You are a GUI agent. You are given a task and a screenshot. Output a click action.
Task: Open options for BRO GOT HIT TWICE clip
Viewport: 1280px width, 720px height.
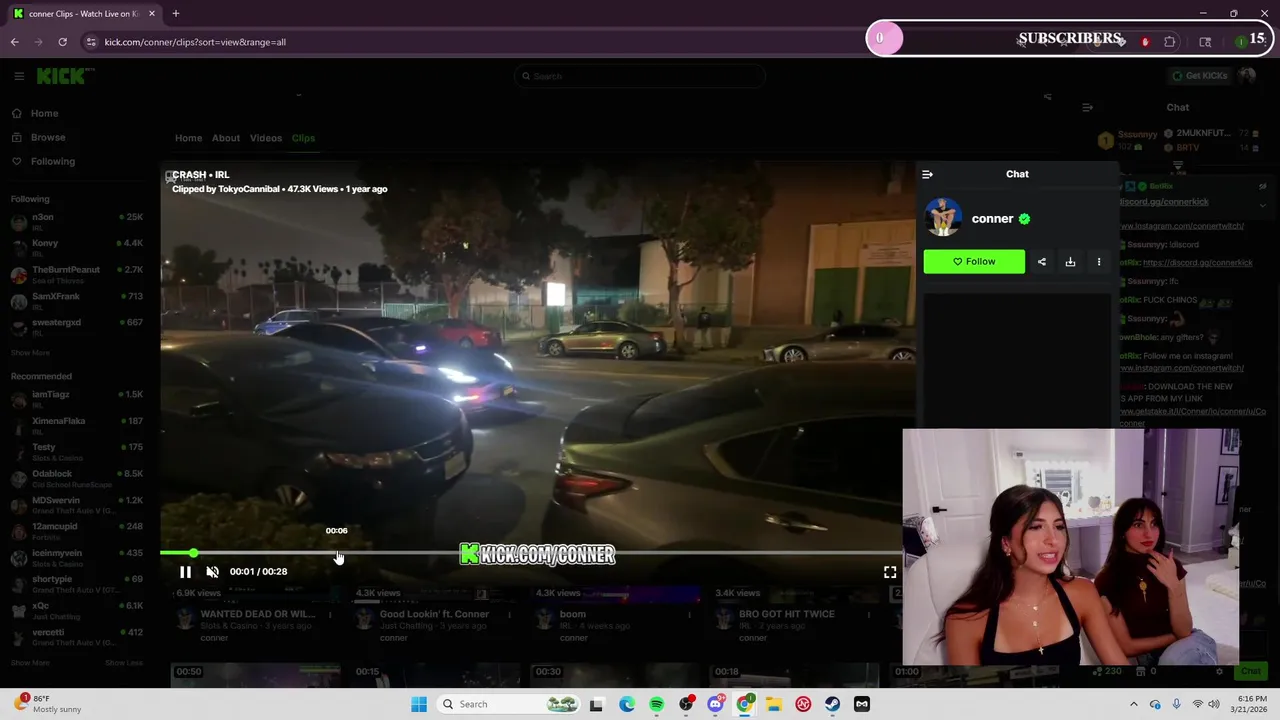pos(868,614)
